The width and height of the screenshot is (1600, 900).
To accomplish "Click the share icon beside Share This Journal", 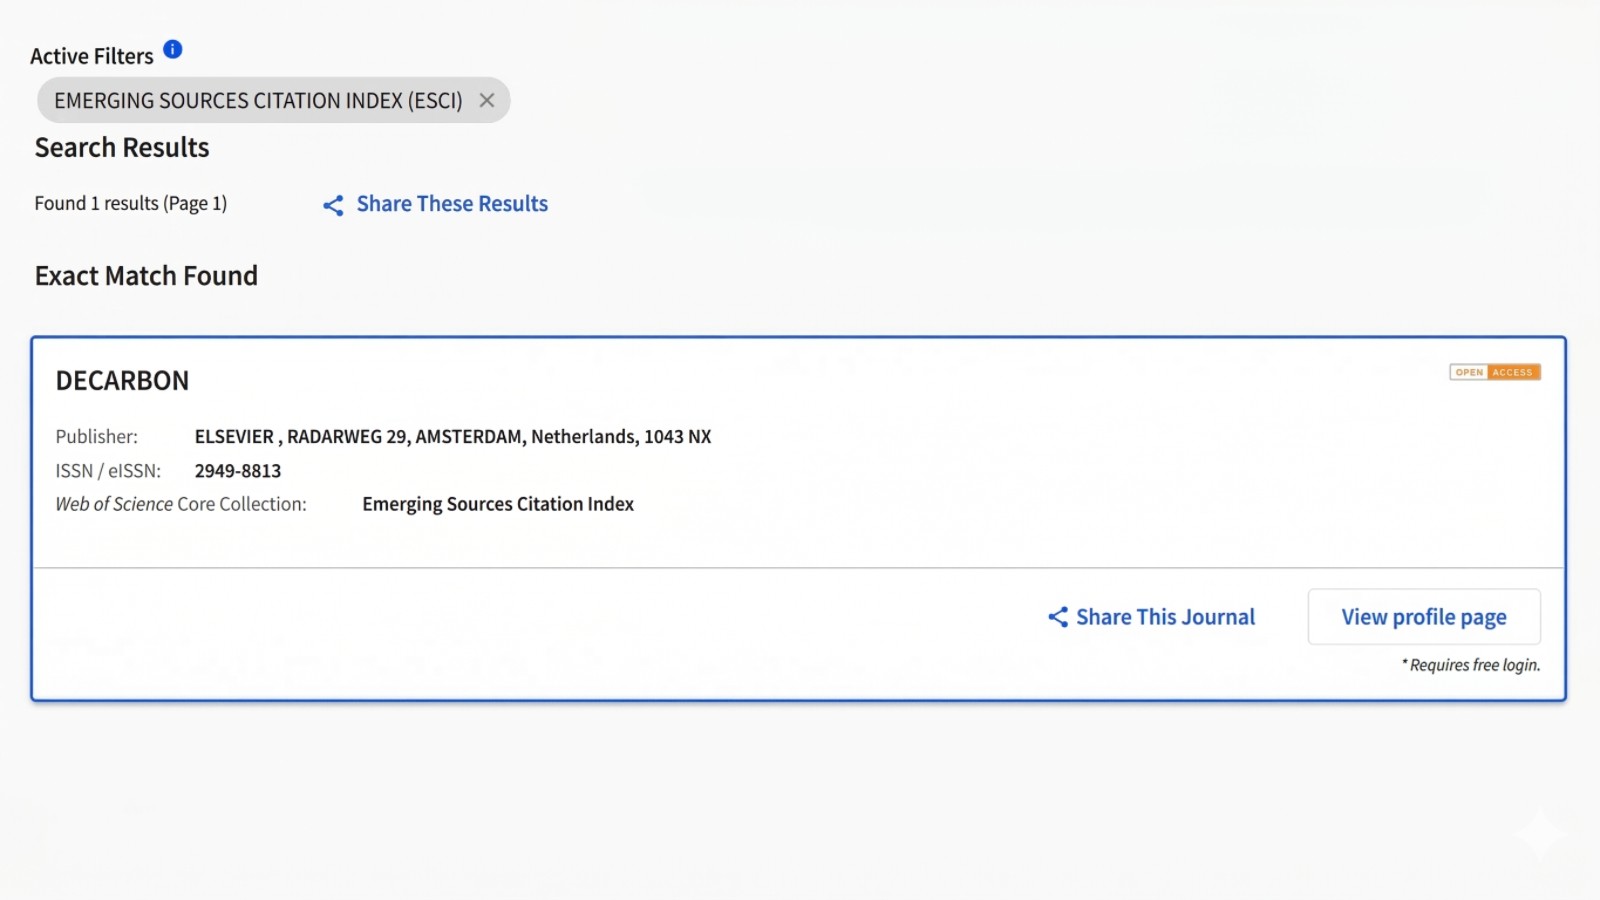I will 1057,617.
